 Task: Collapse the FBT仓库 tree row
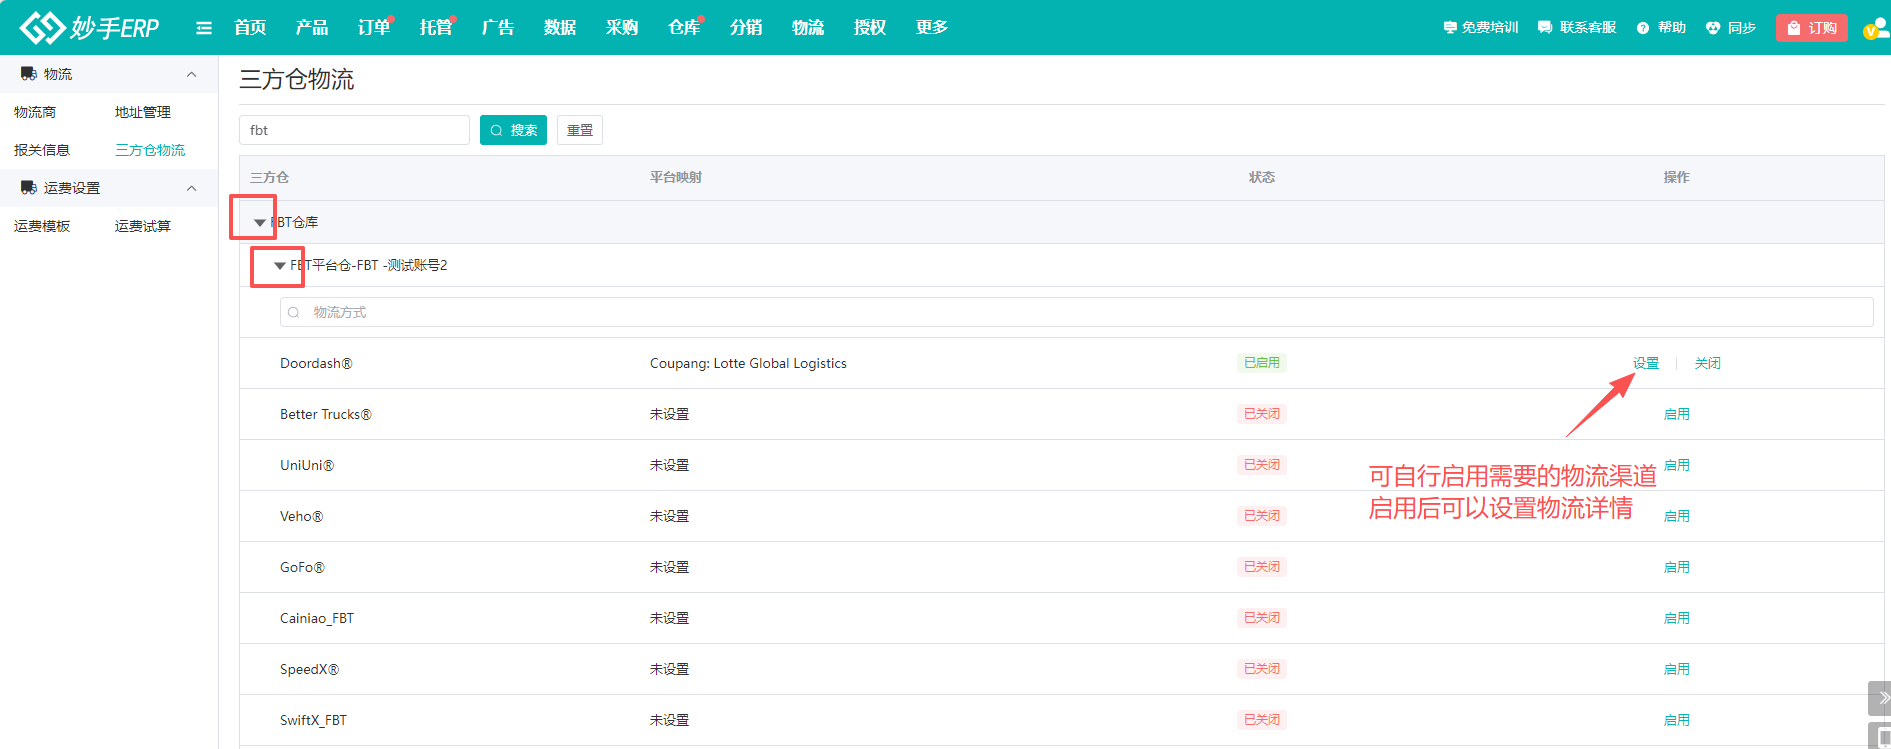click(260, 222)
